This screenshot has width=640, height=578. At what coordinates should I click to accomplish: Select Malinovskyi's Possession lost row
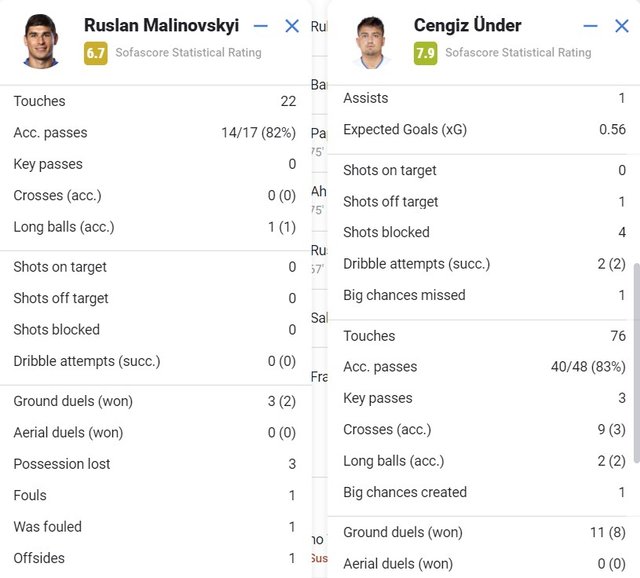tap(154, 464)
